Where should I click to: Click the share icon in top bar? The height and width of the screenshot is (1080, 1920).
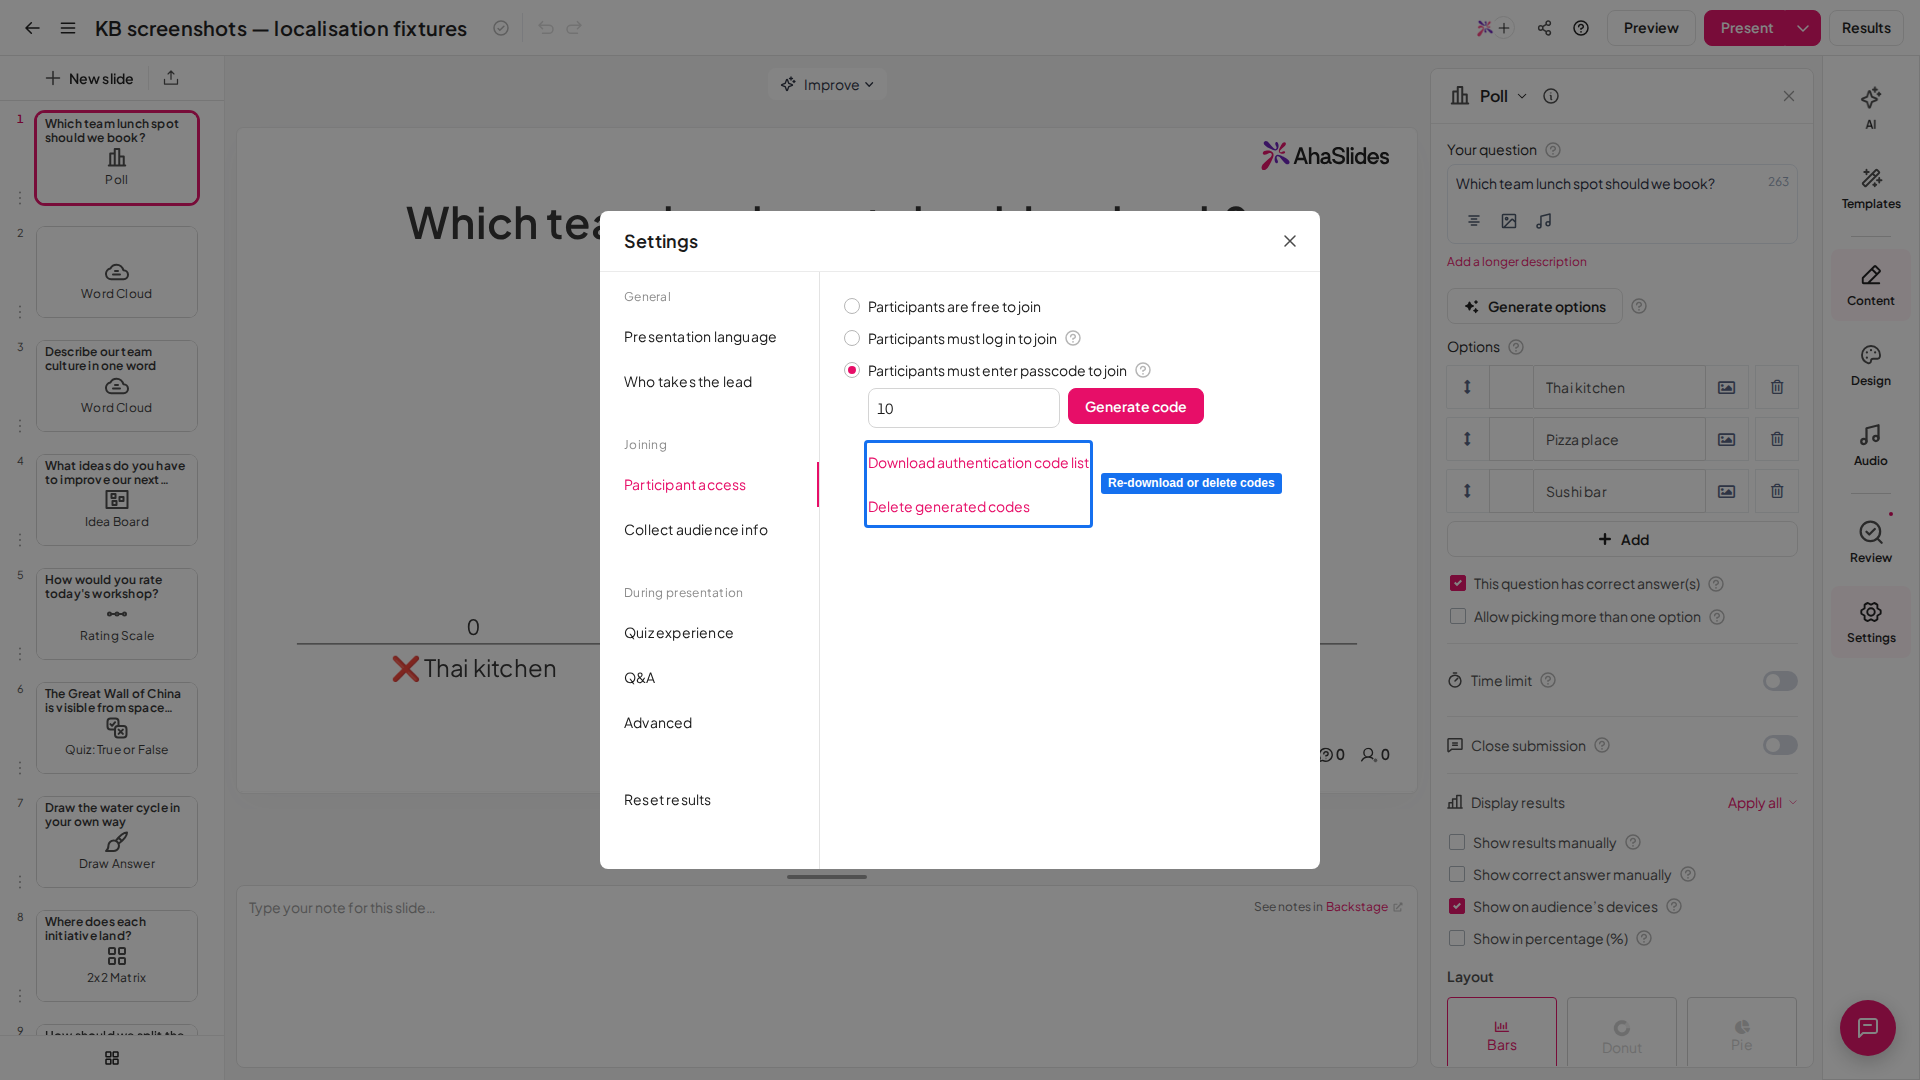[1545, 28]
